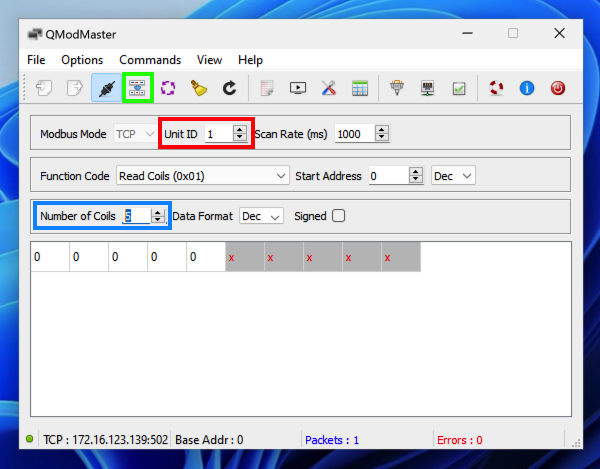
Task: Decrease the Scan Rate value
Action: pyautogui.click(x=382, y=138)
